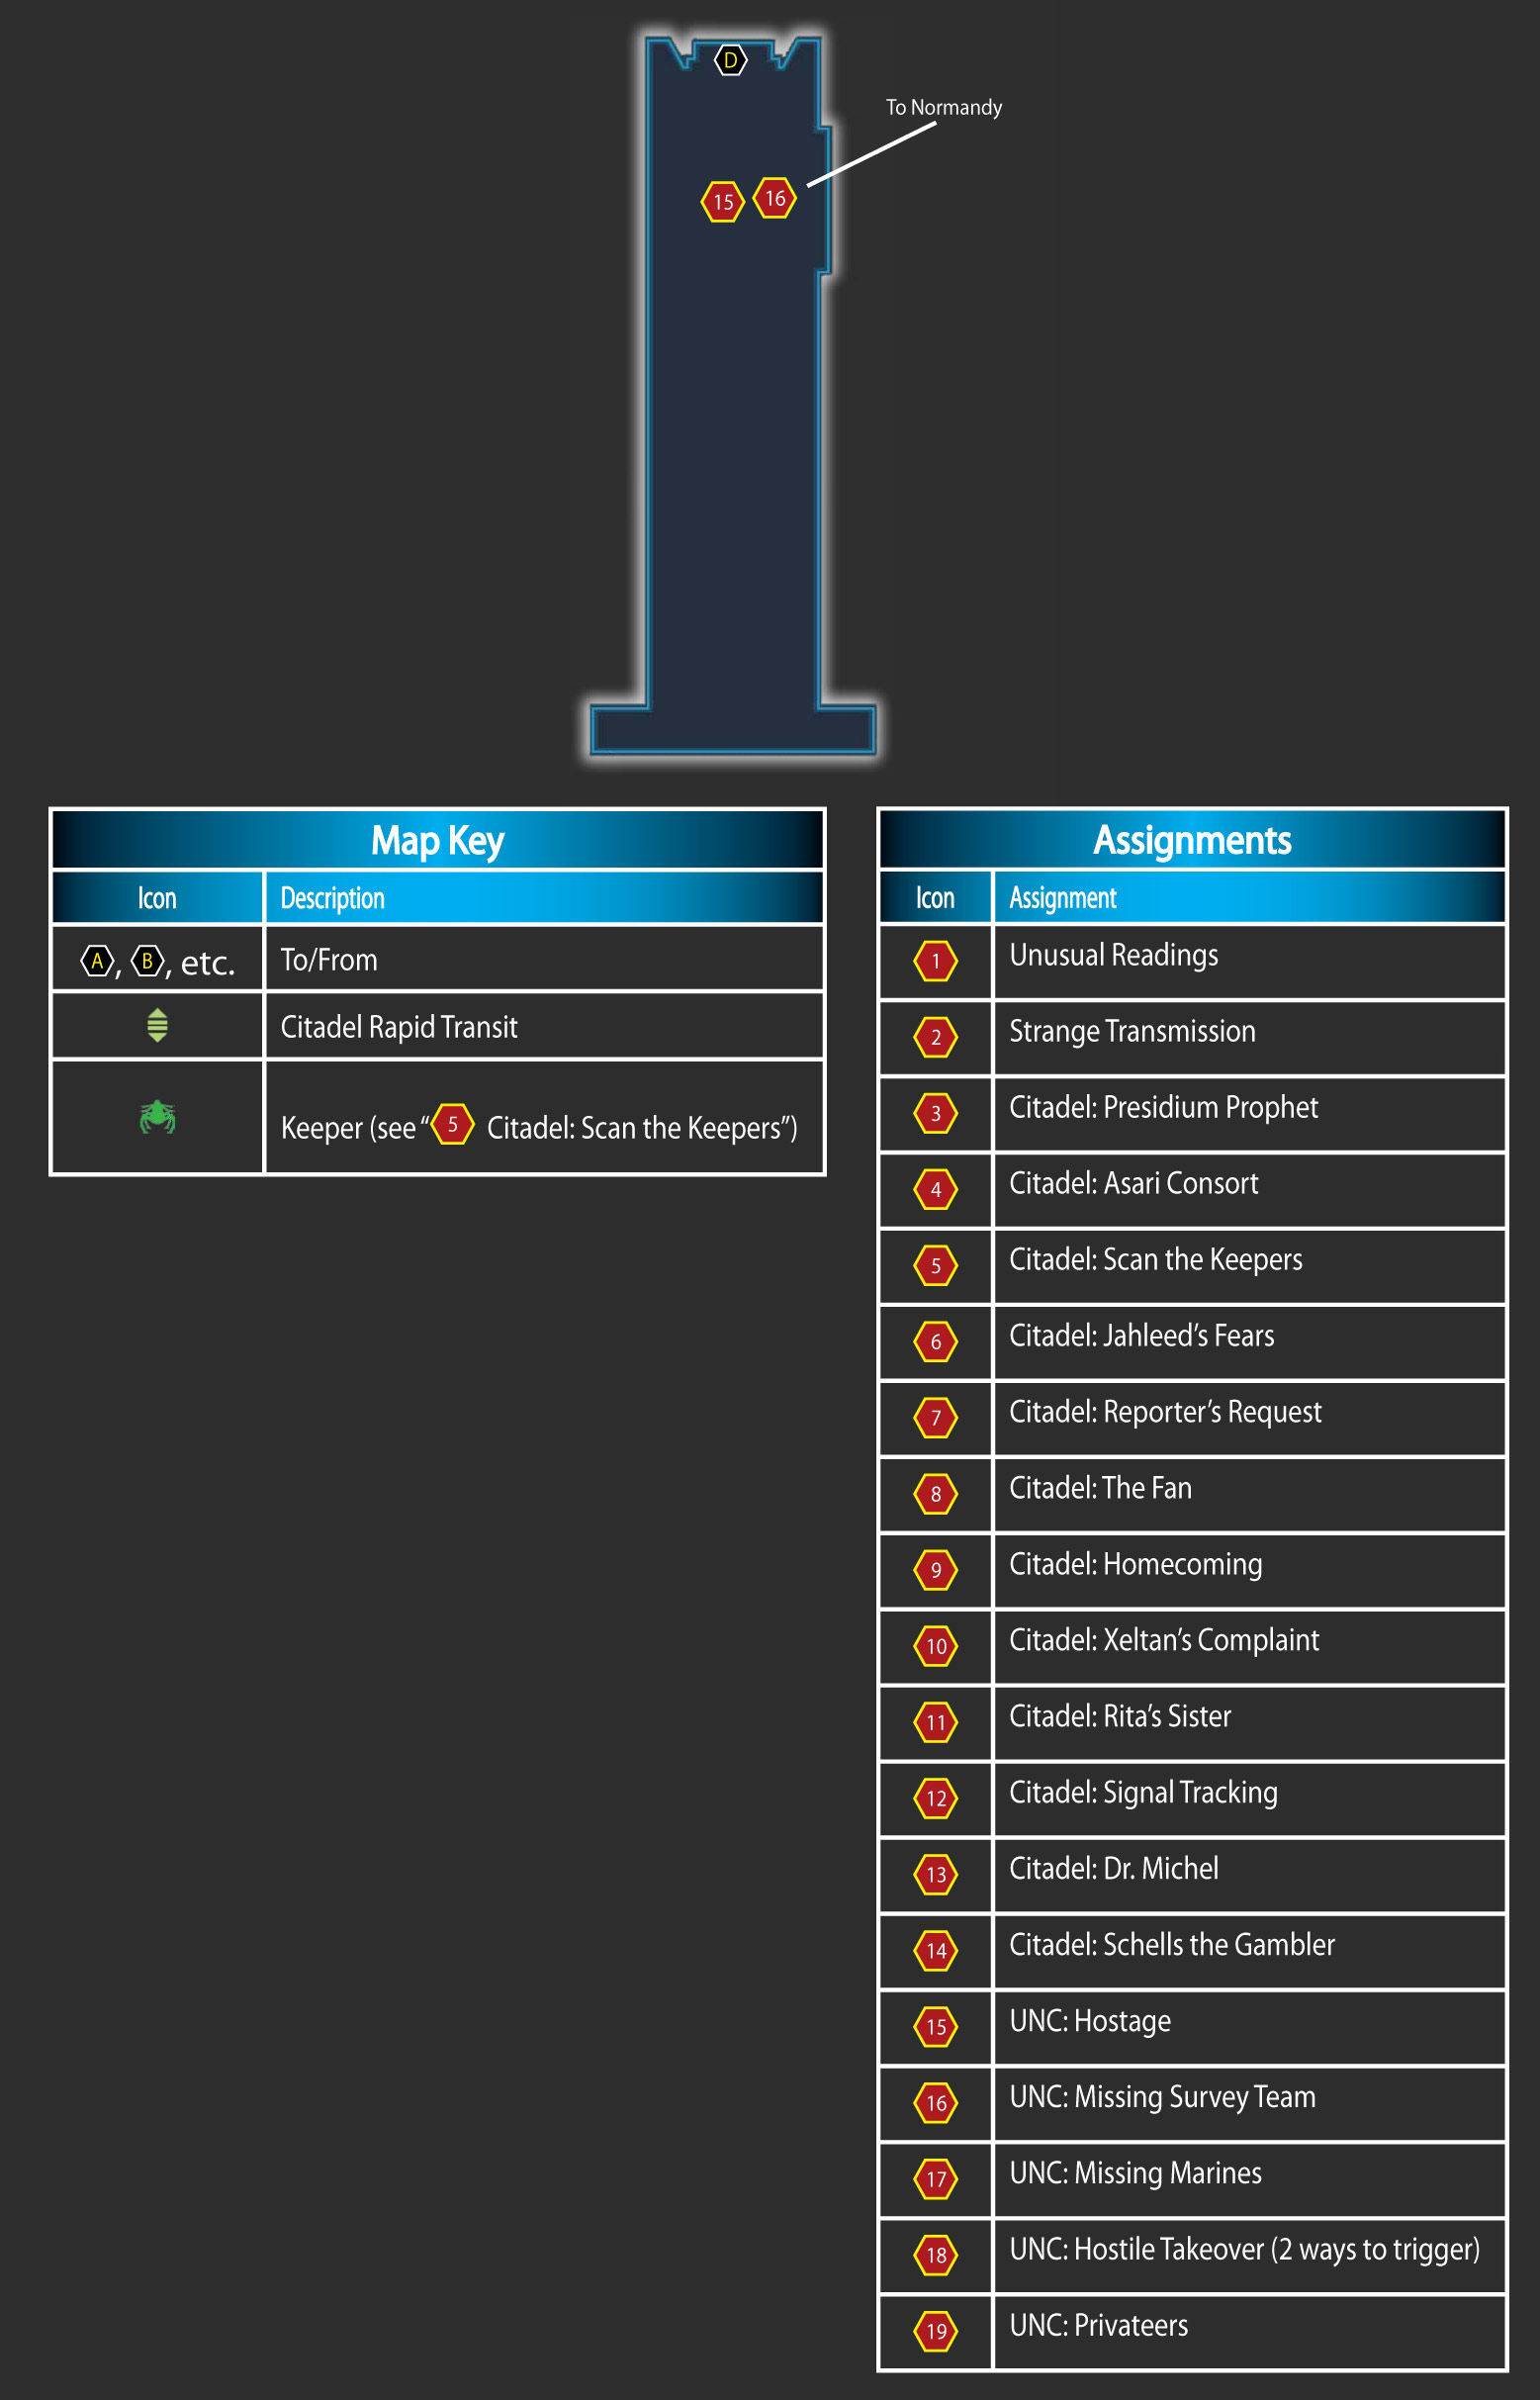Select "Citadel: Schells the Gambler" assignment
1540x2400 pixels.
click(1172, 1945)
